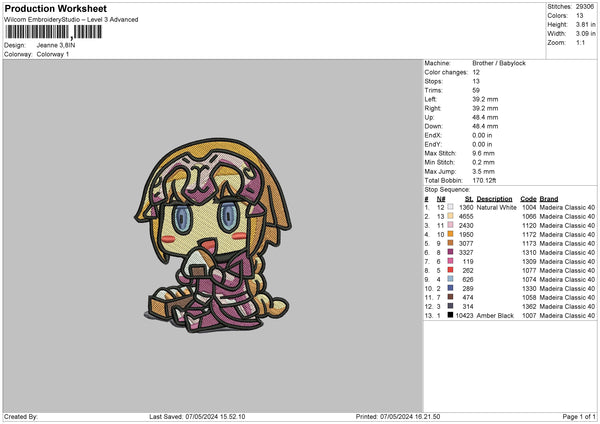
Task: Click the Natural White color swatch
Action: pyautogui.click(x=450, y=207)
